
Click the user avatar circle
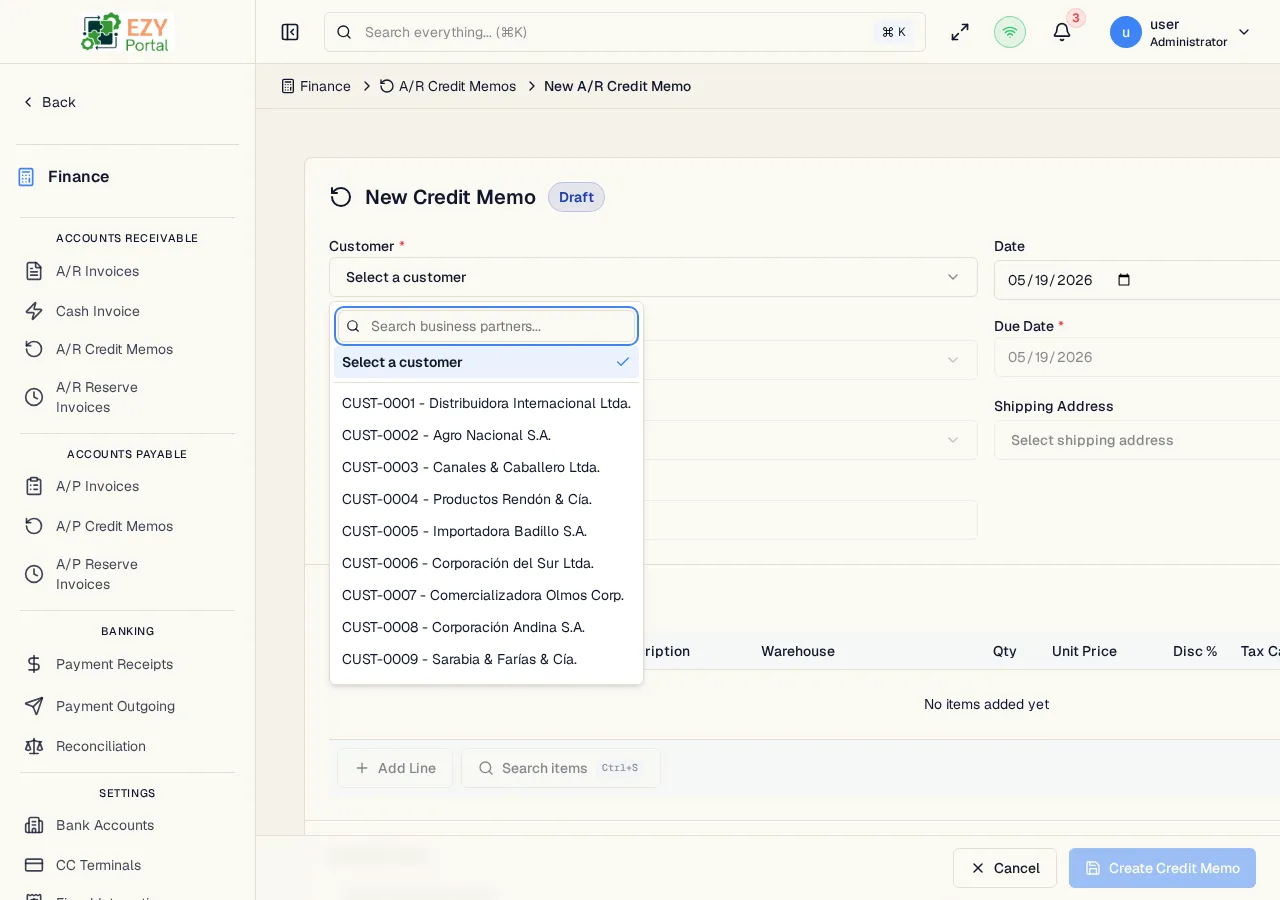[1126, 32]
